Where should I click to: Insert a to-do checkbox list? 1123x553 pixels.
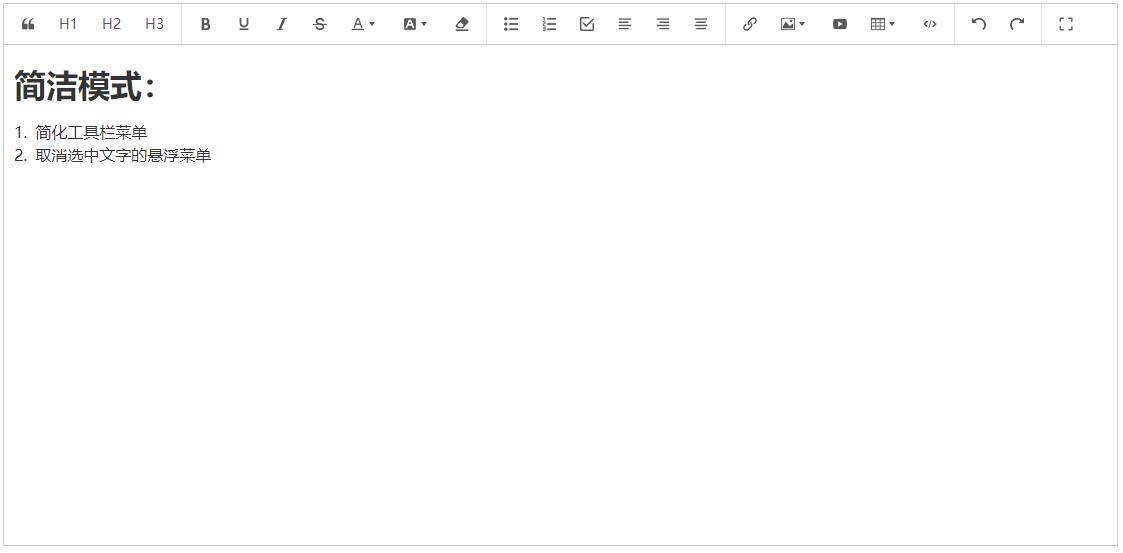pos(587,24)
